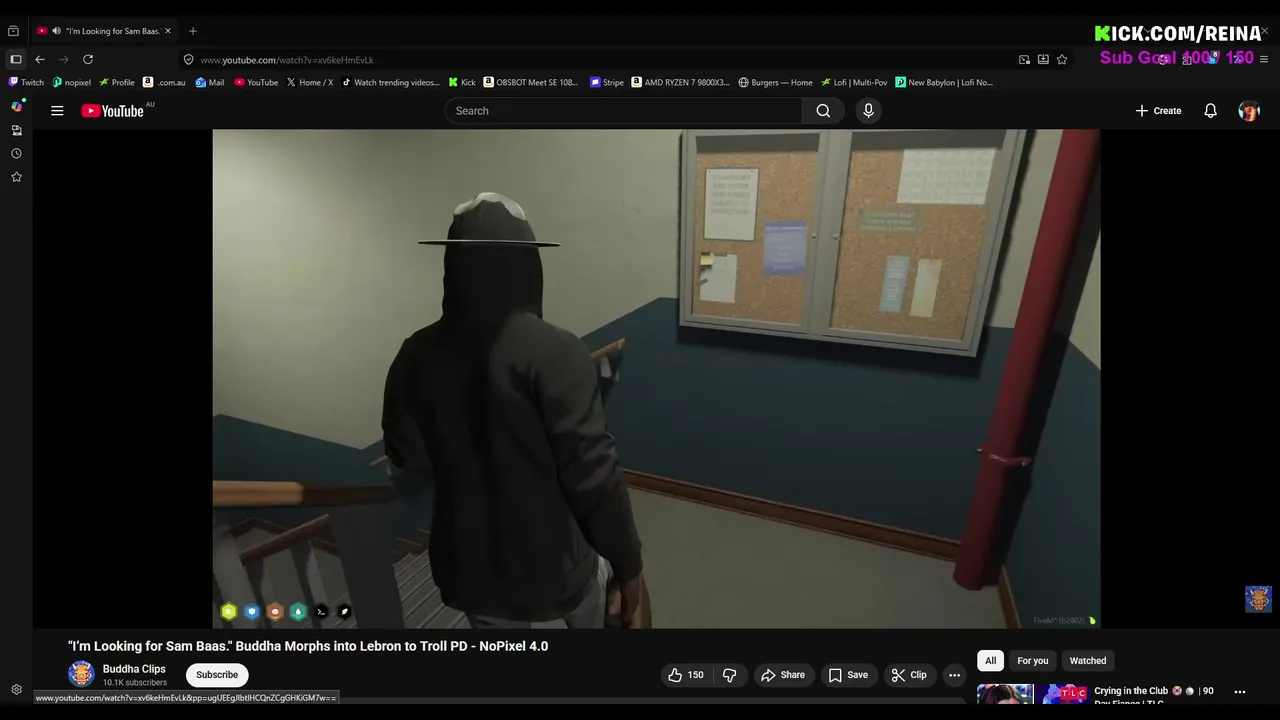This screenshot has width=1280, height=720.
Task: Open YouTube bookmark in bookmarks bar
Action: click(256, 83)
